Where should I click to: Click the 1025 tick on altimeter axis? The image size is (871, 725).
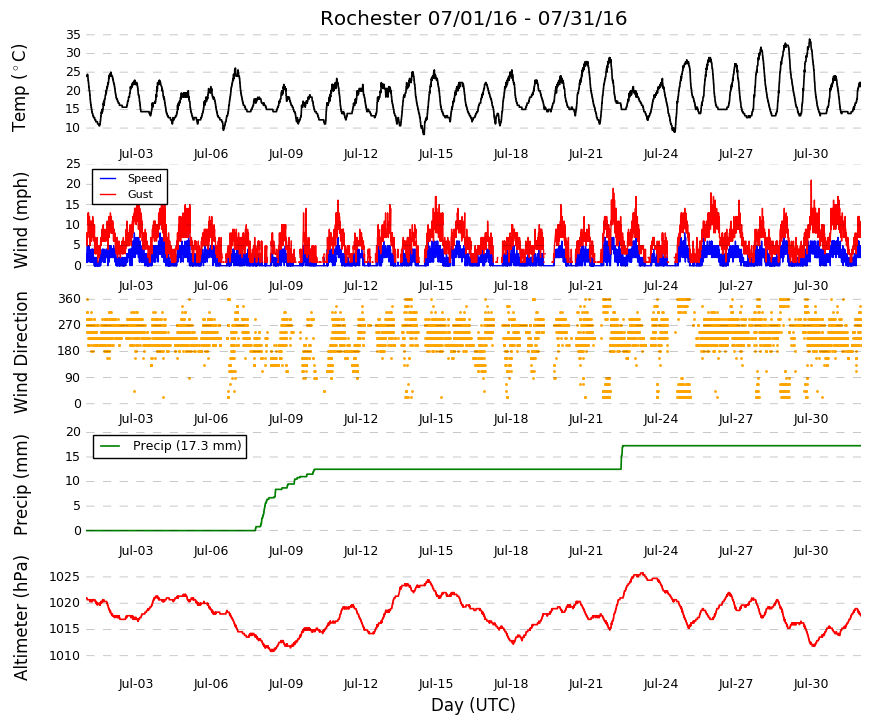point(65,577)
